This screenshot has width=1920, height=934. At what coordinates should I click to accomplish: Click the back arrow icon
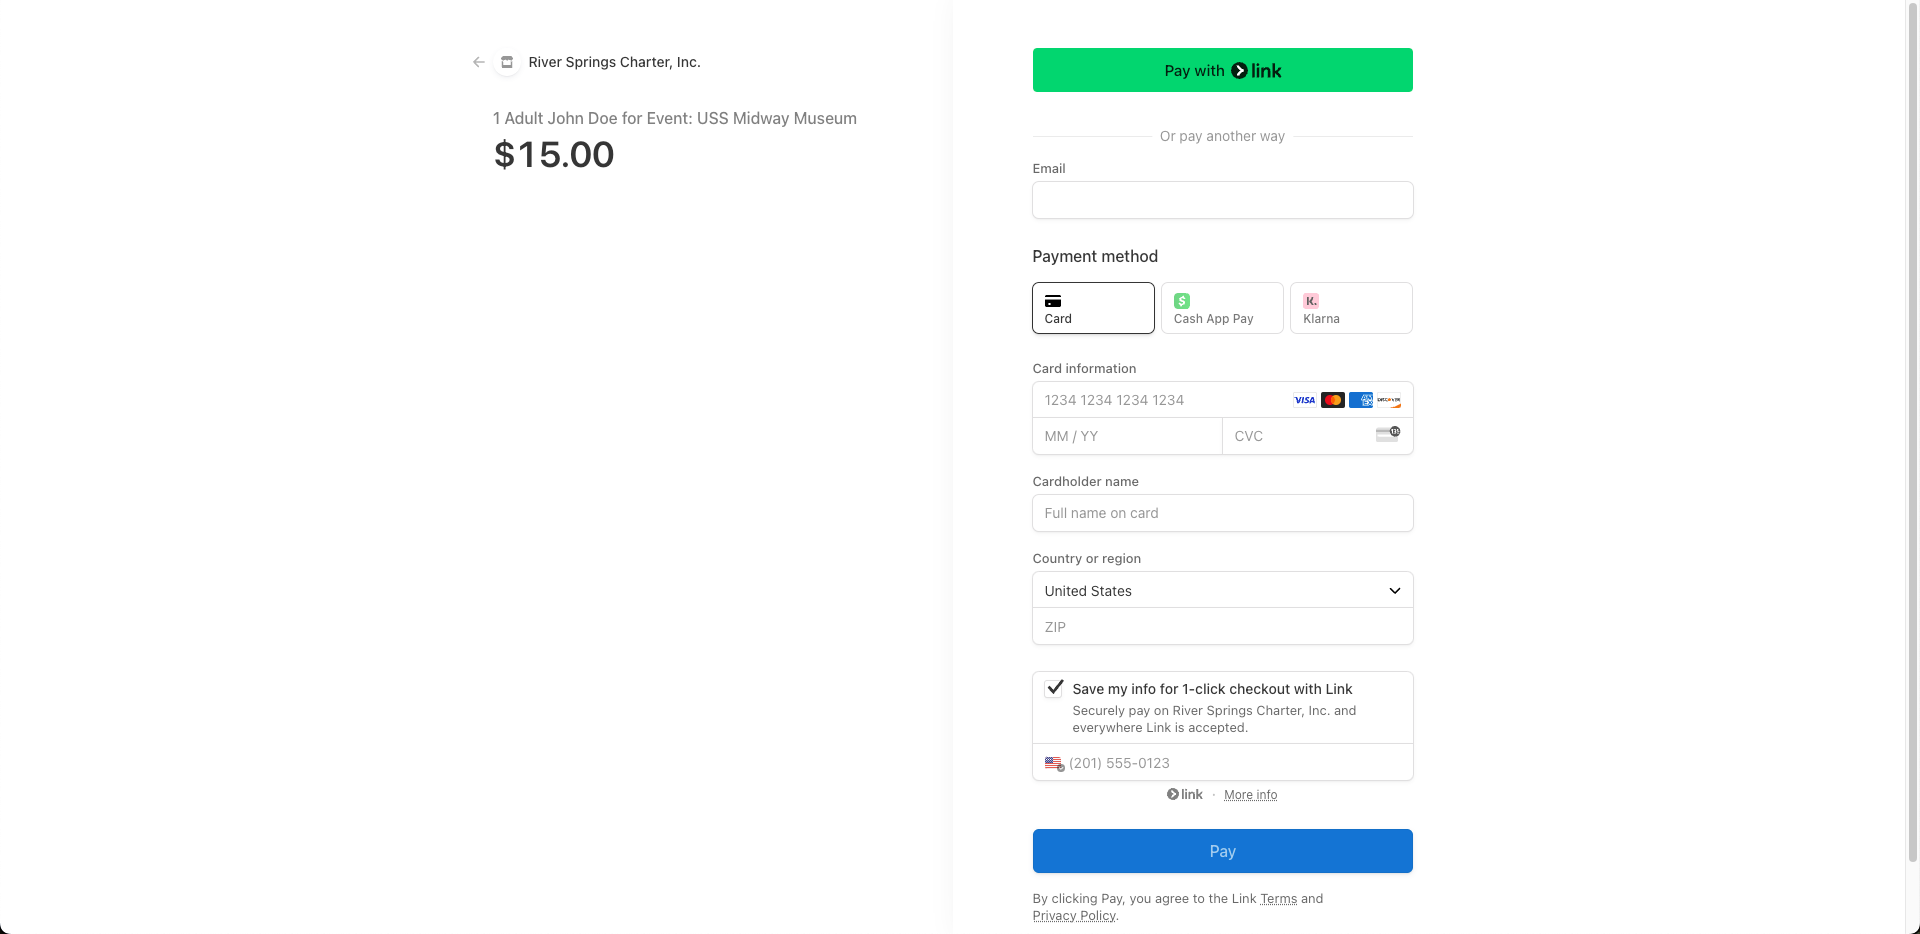point(479,62)
